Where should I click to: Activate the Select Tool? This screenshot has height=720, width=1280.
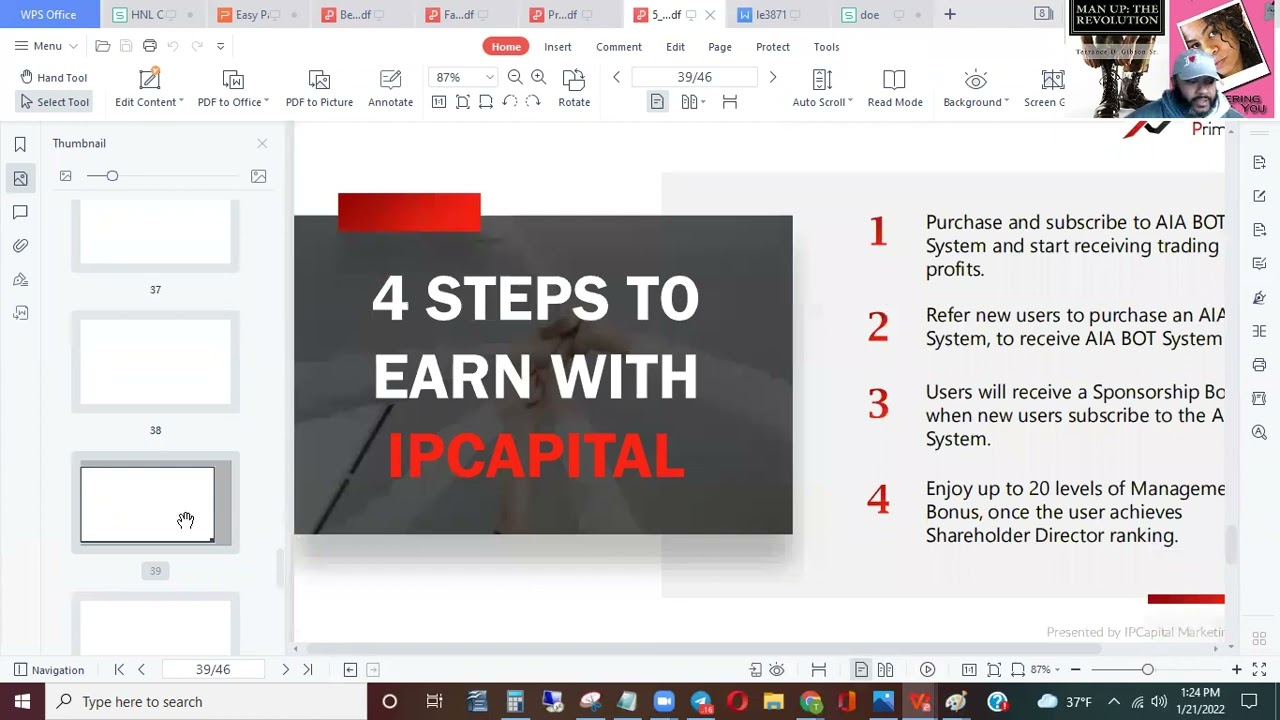[x=54, y=102]
